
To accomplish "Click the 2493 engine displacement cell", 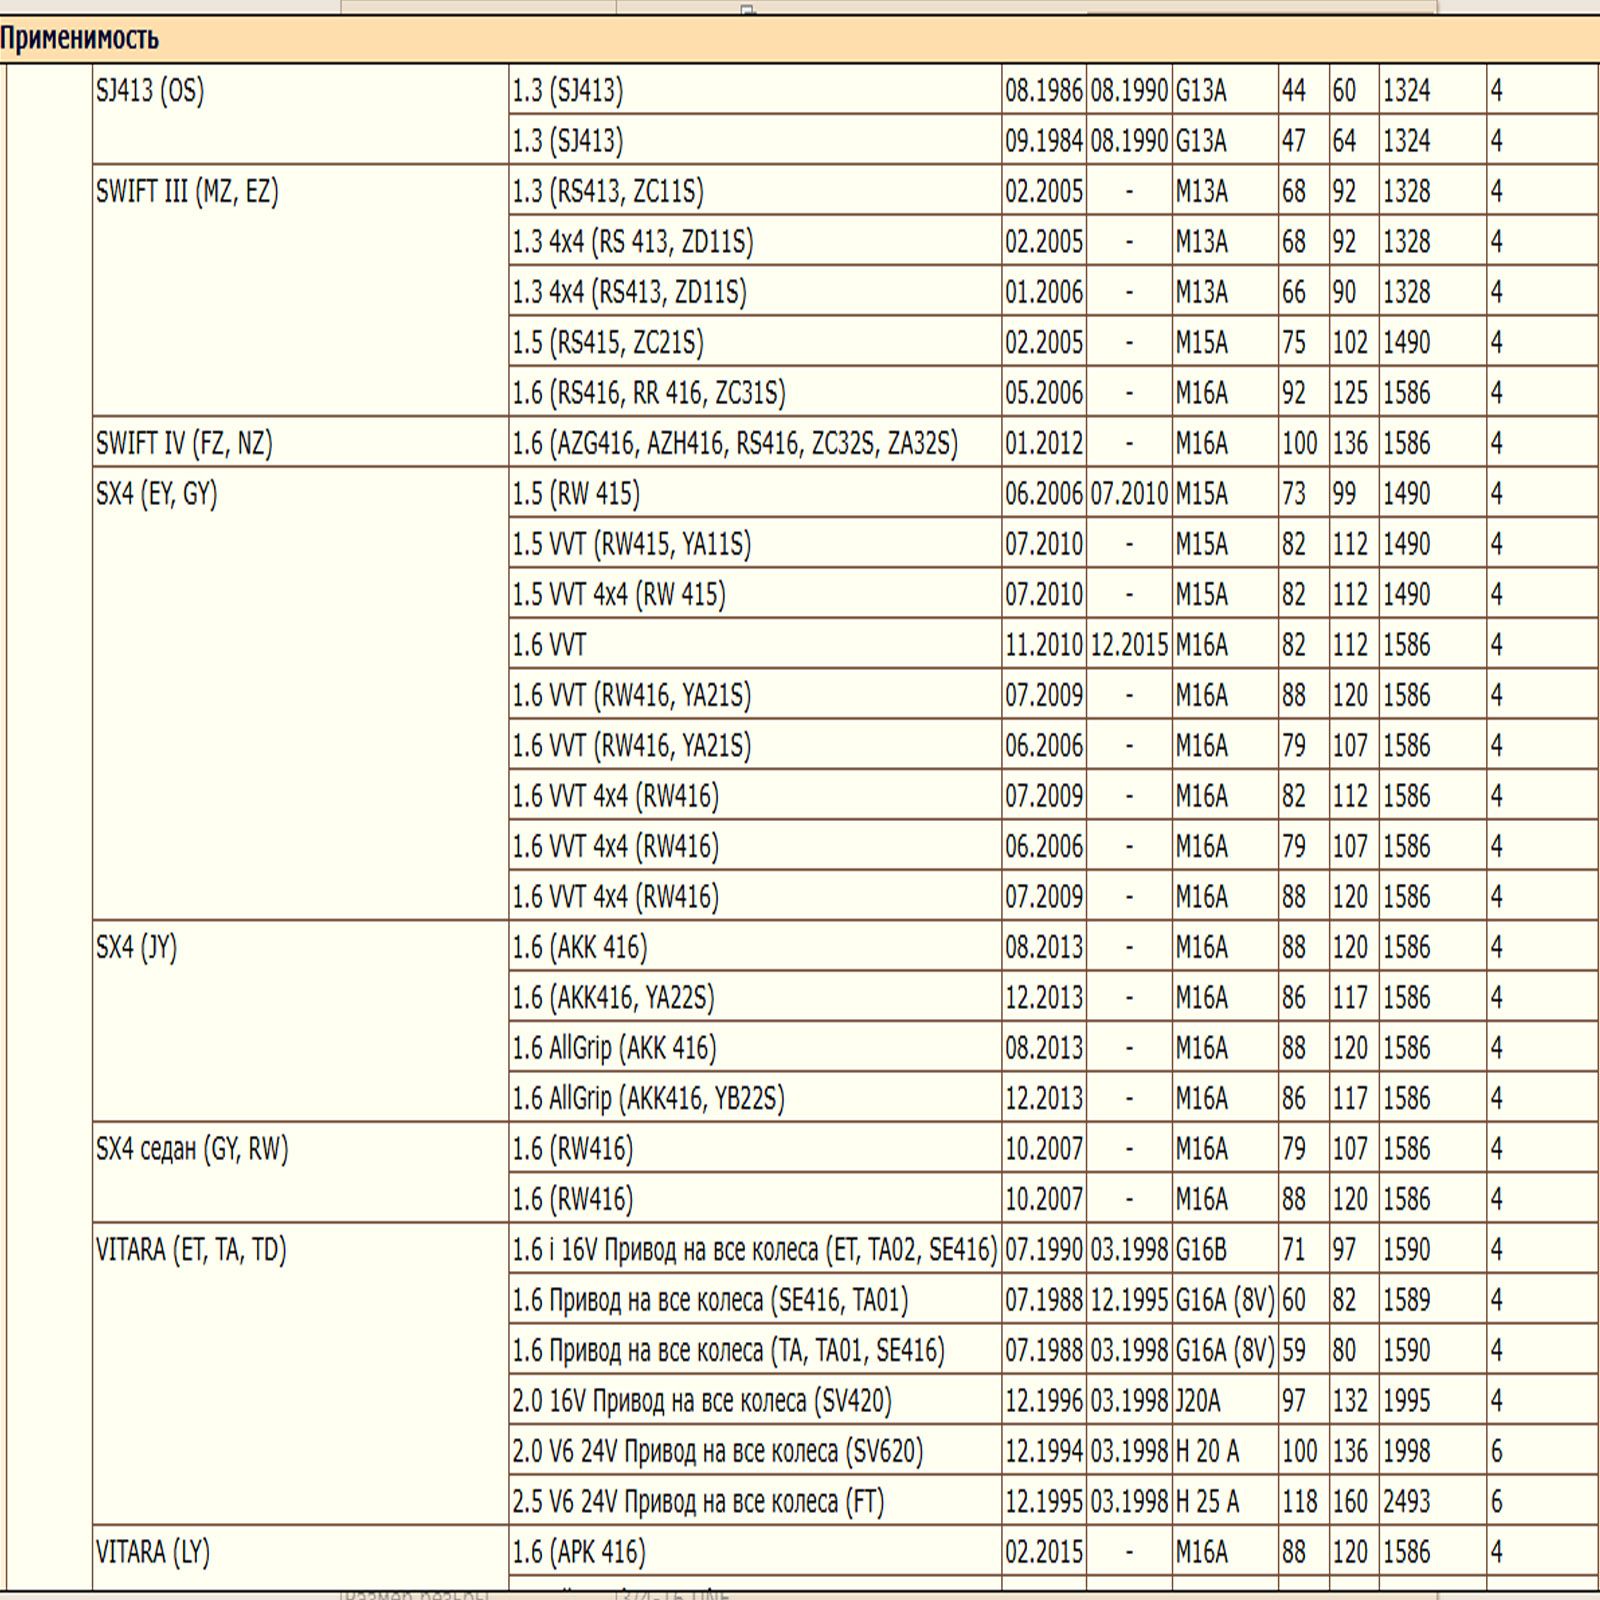I will click(x=1407, y=1502).
